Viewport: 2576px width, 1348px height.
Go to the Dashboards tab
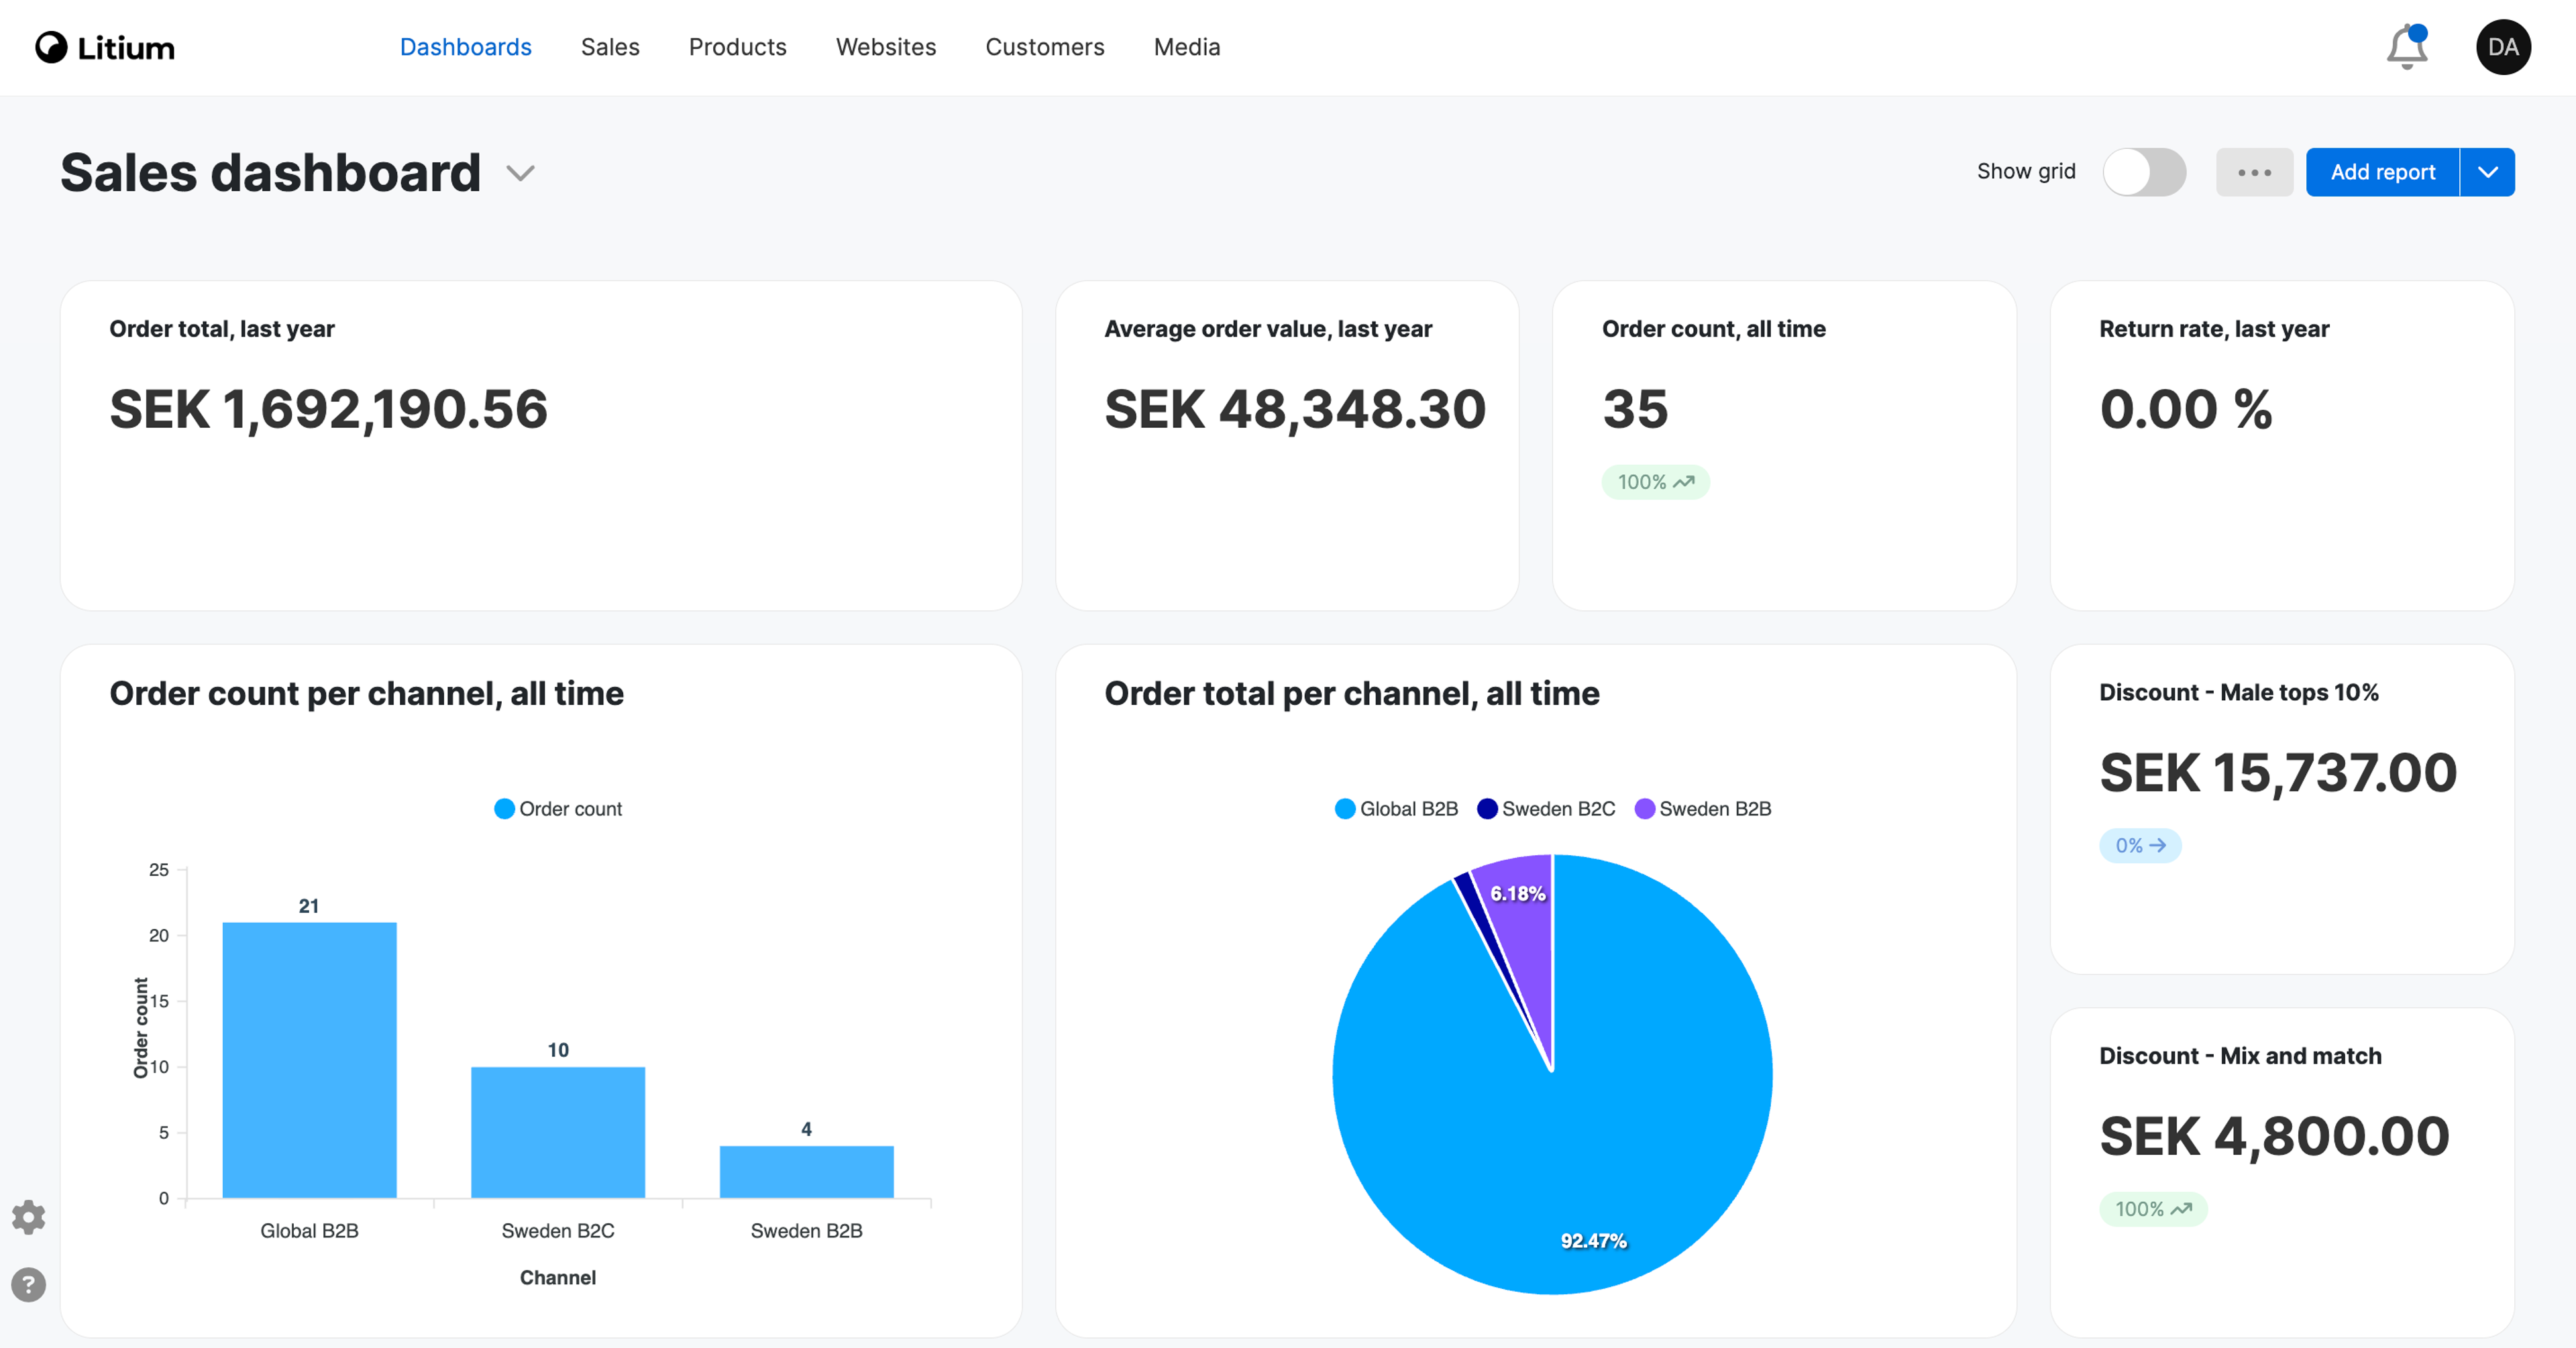pyautogui.click(x=466, y=47)
